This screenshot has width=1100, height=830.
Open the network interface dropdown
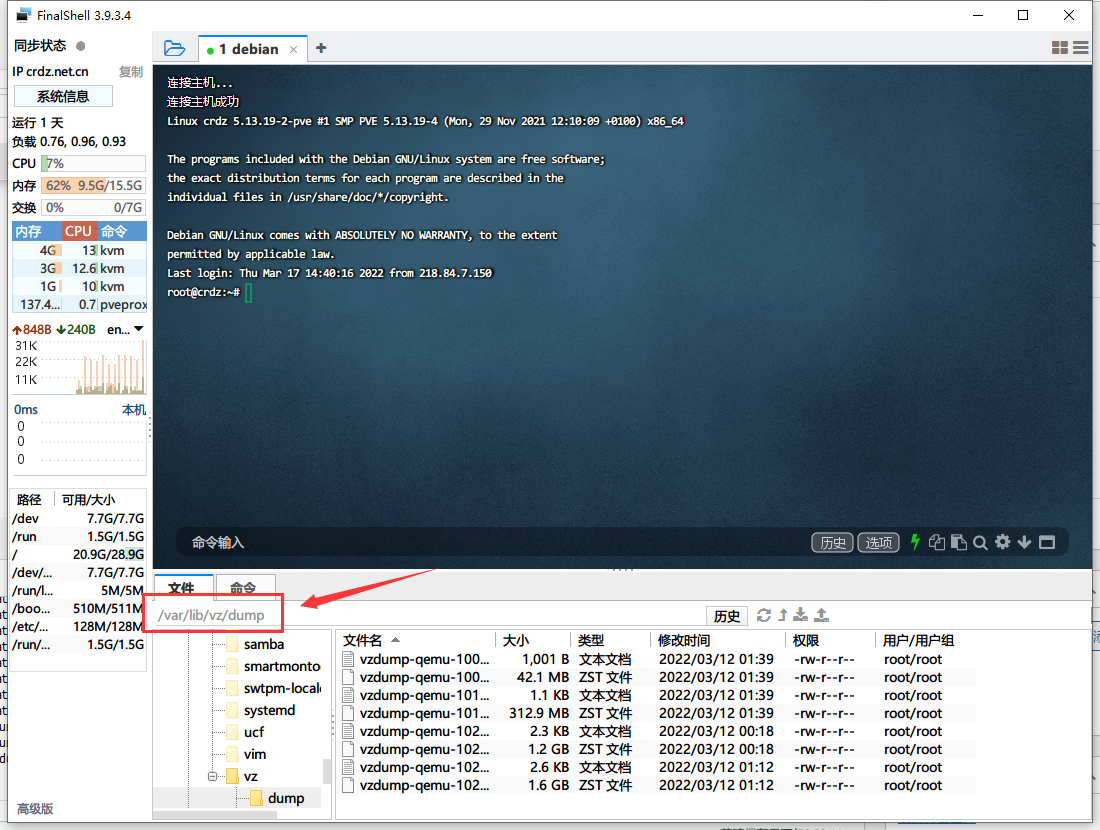pos(138,329)
